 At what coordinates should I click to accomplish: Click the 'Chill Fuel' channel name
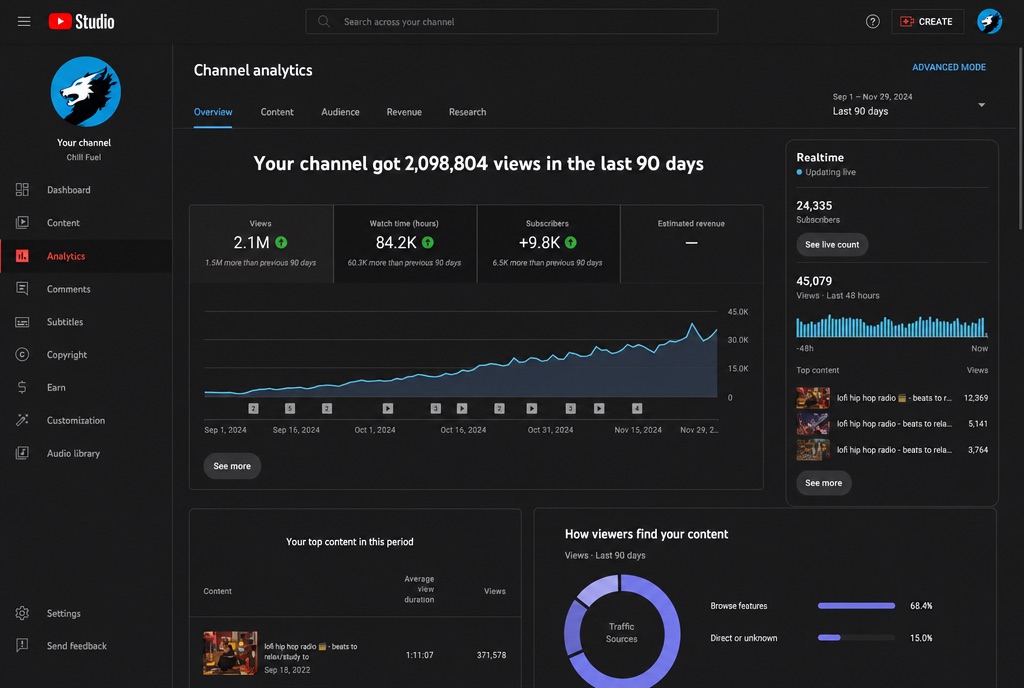click(x=84, y=157)
